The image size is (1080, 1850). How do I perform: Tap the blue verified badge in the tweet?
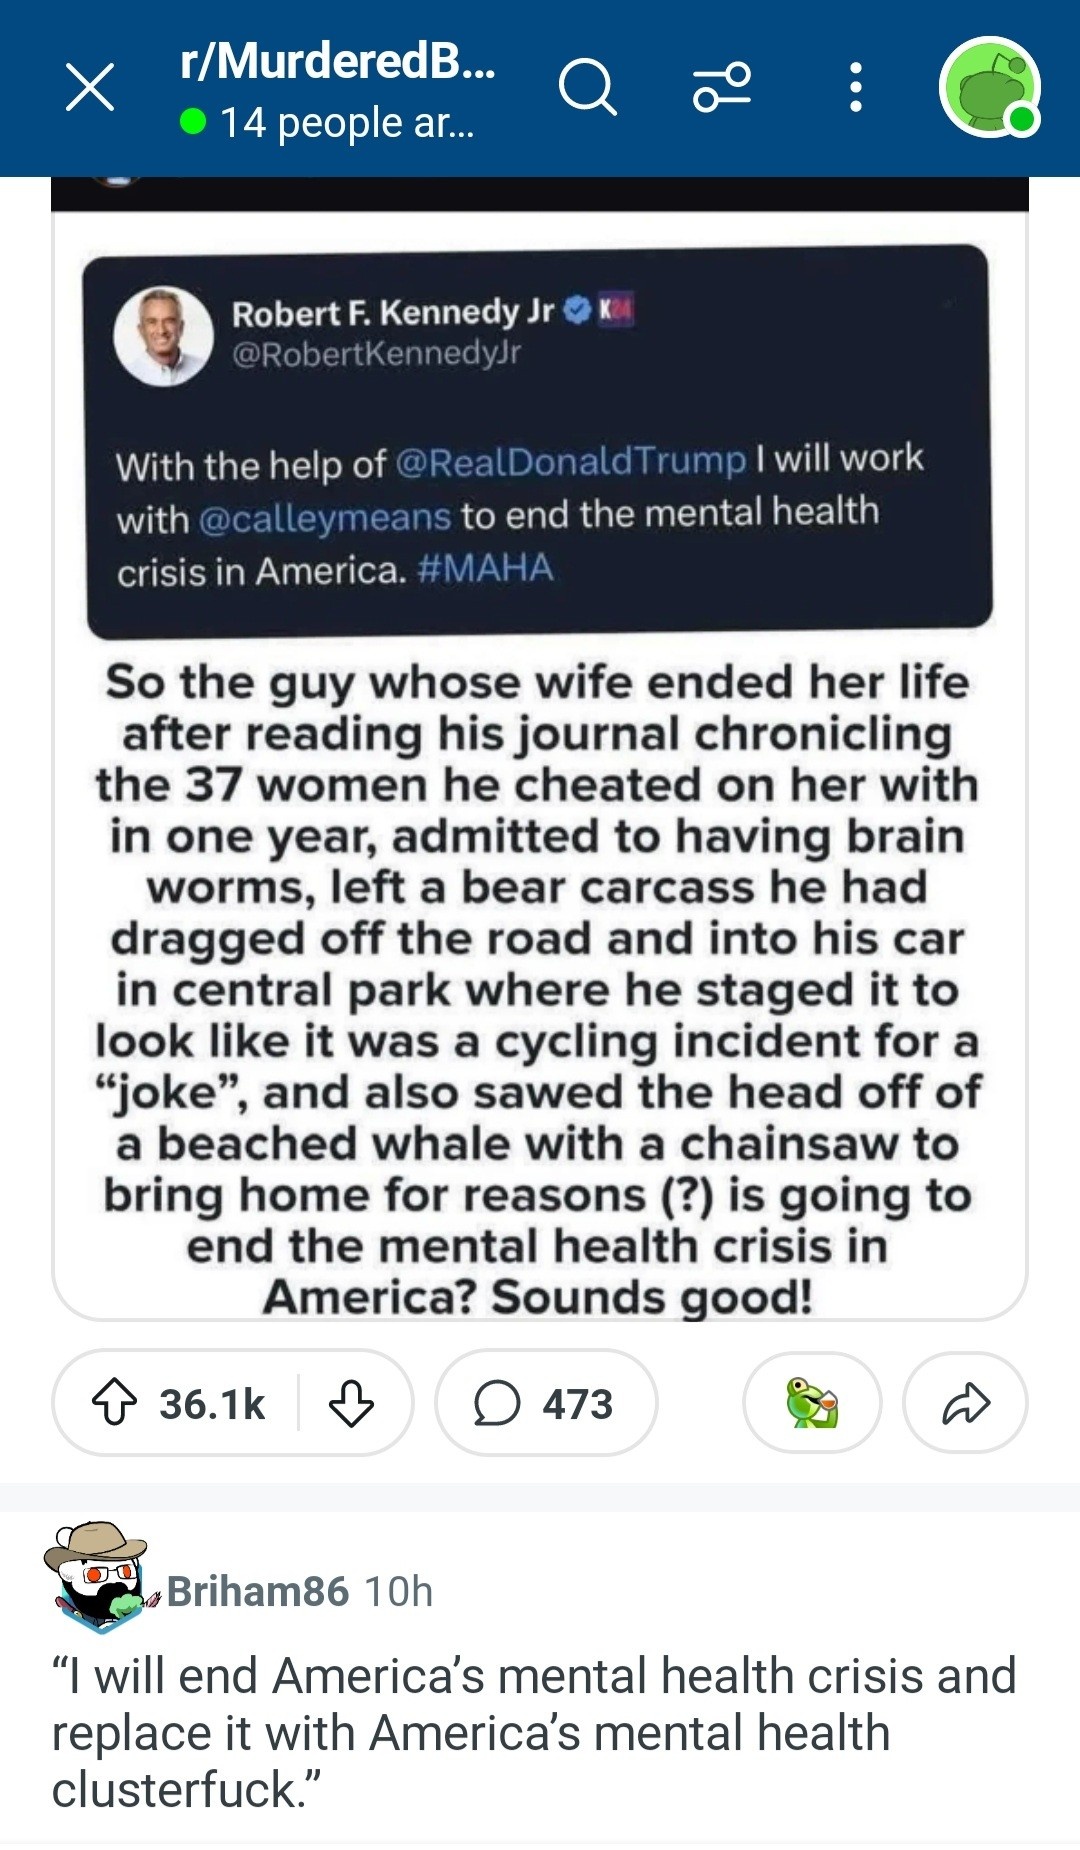click(577, 311)
